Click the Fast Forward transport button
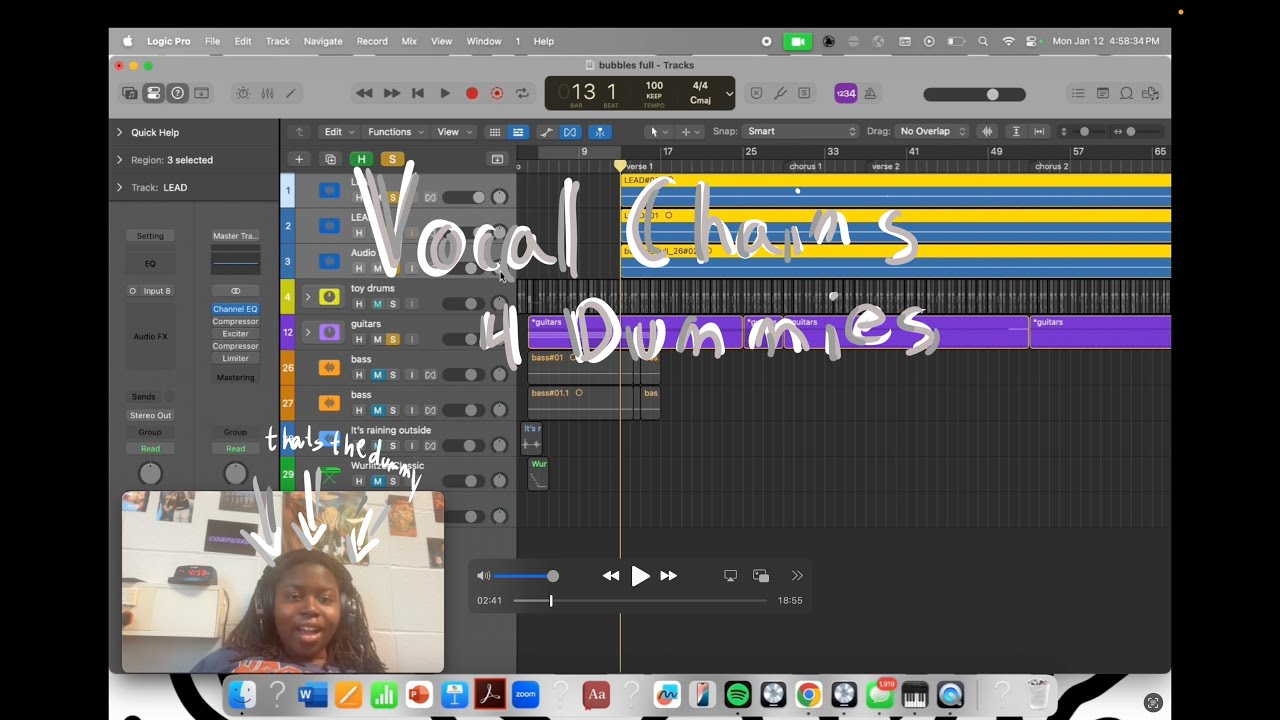The image size is (1280, 720). 392,93
